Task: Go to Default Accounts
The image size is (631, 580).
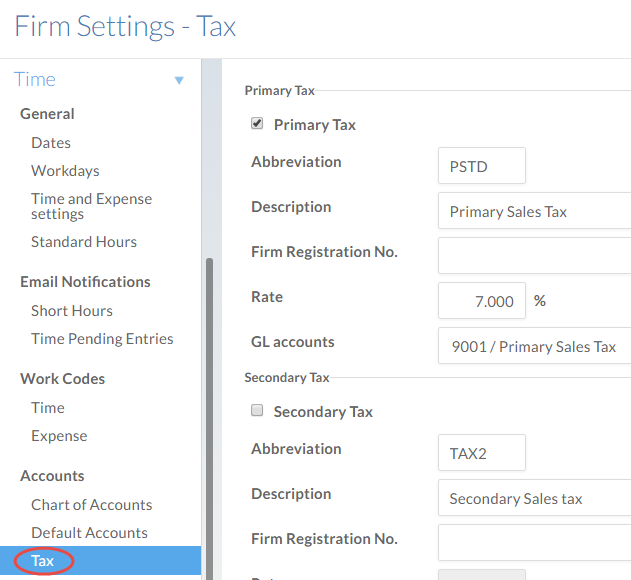Action: [x=89, y=533]
